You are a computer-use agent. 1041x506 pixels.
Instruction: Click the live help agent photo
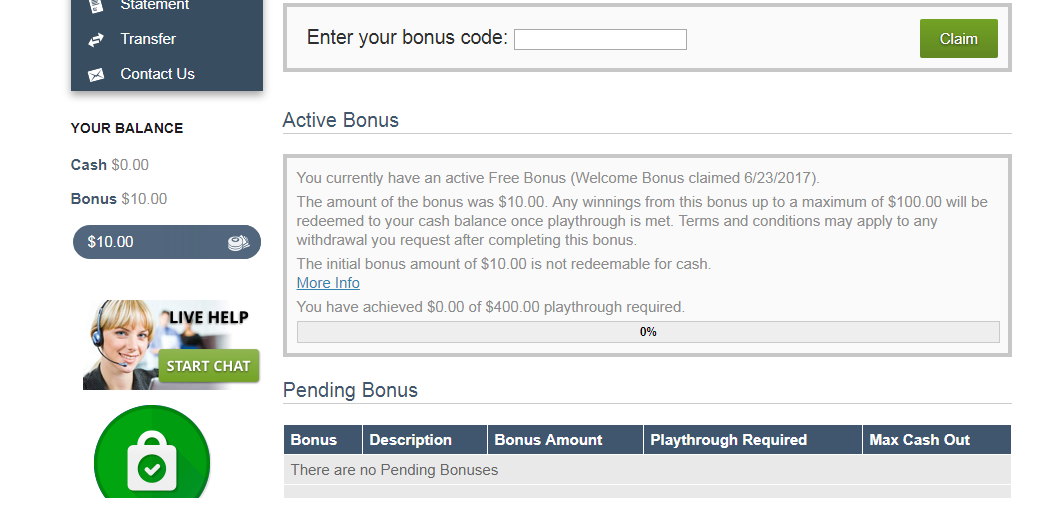pyautogui.click(x=120, y=343)
